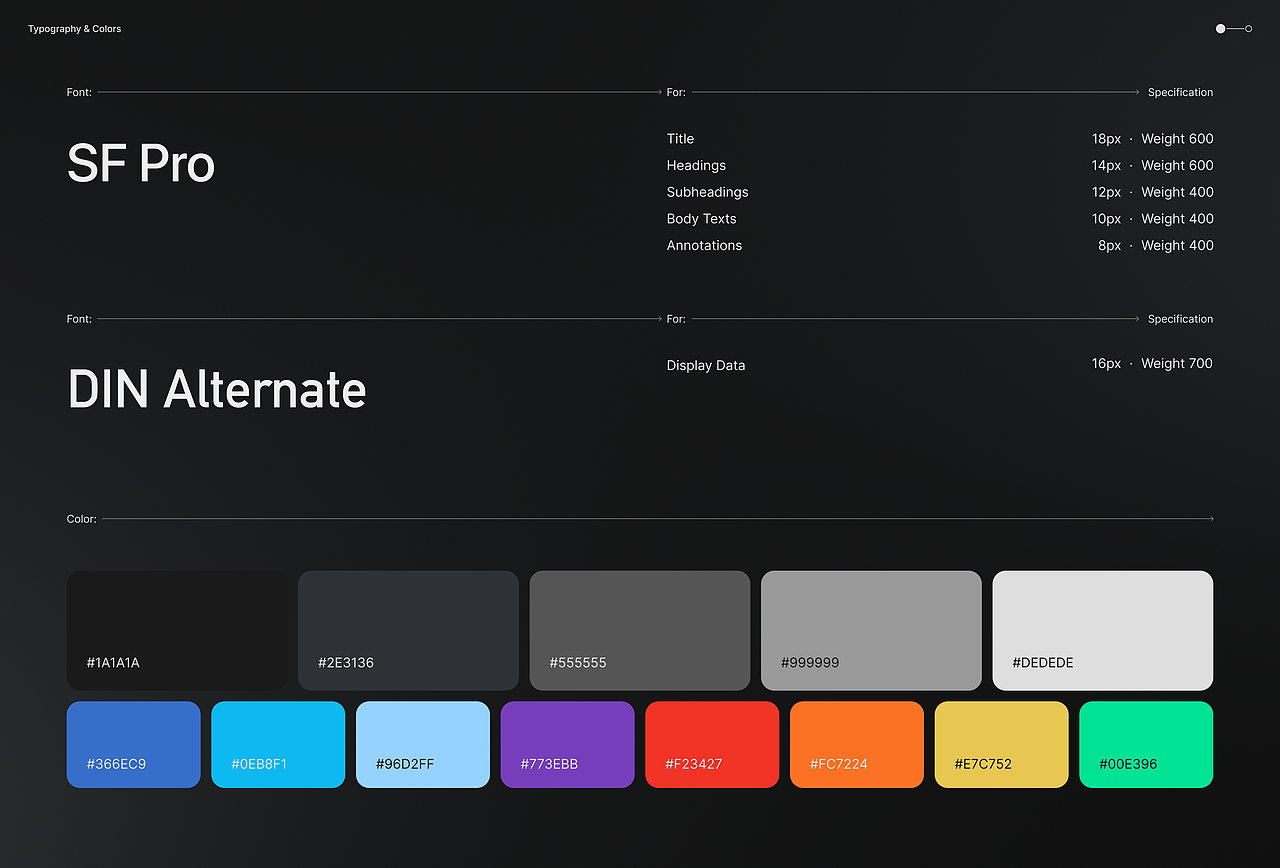Click the "Display Data" usage label
This screenshot has width=1280, height=868.
point(706,366)
